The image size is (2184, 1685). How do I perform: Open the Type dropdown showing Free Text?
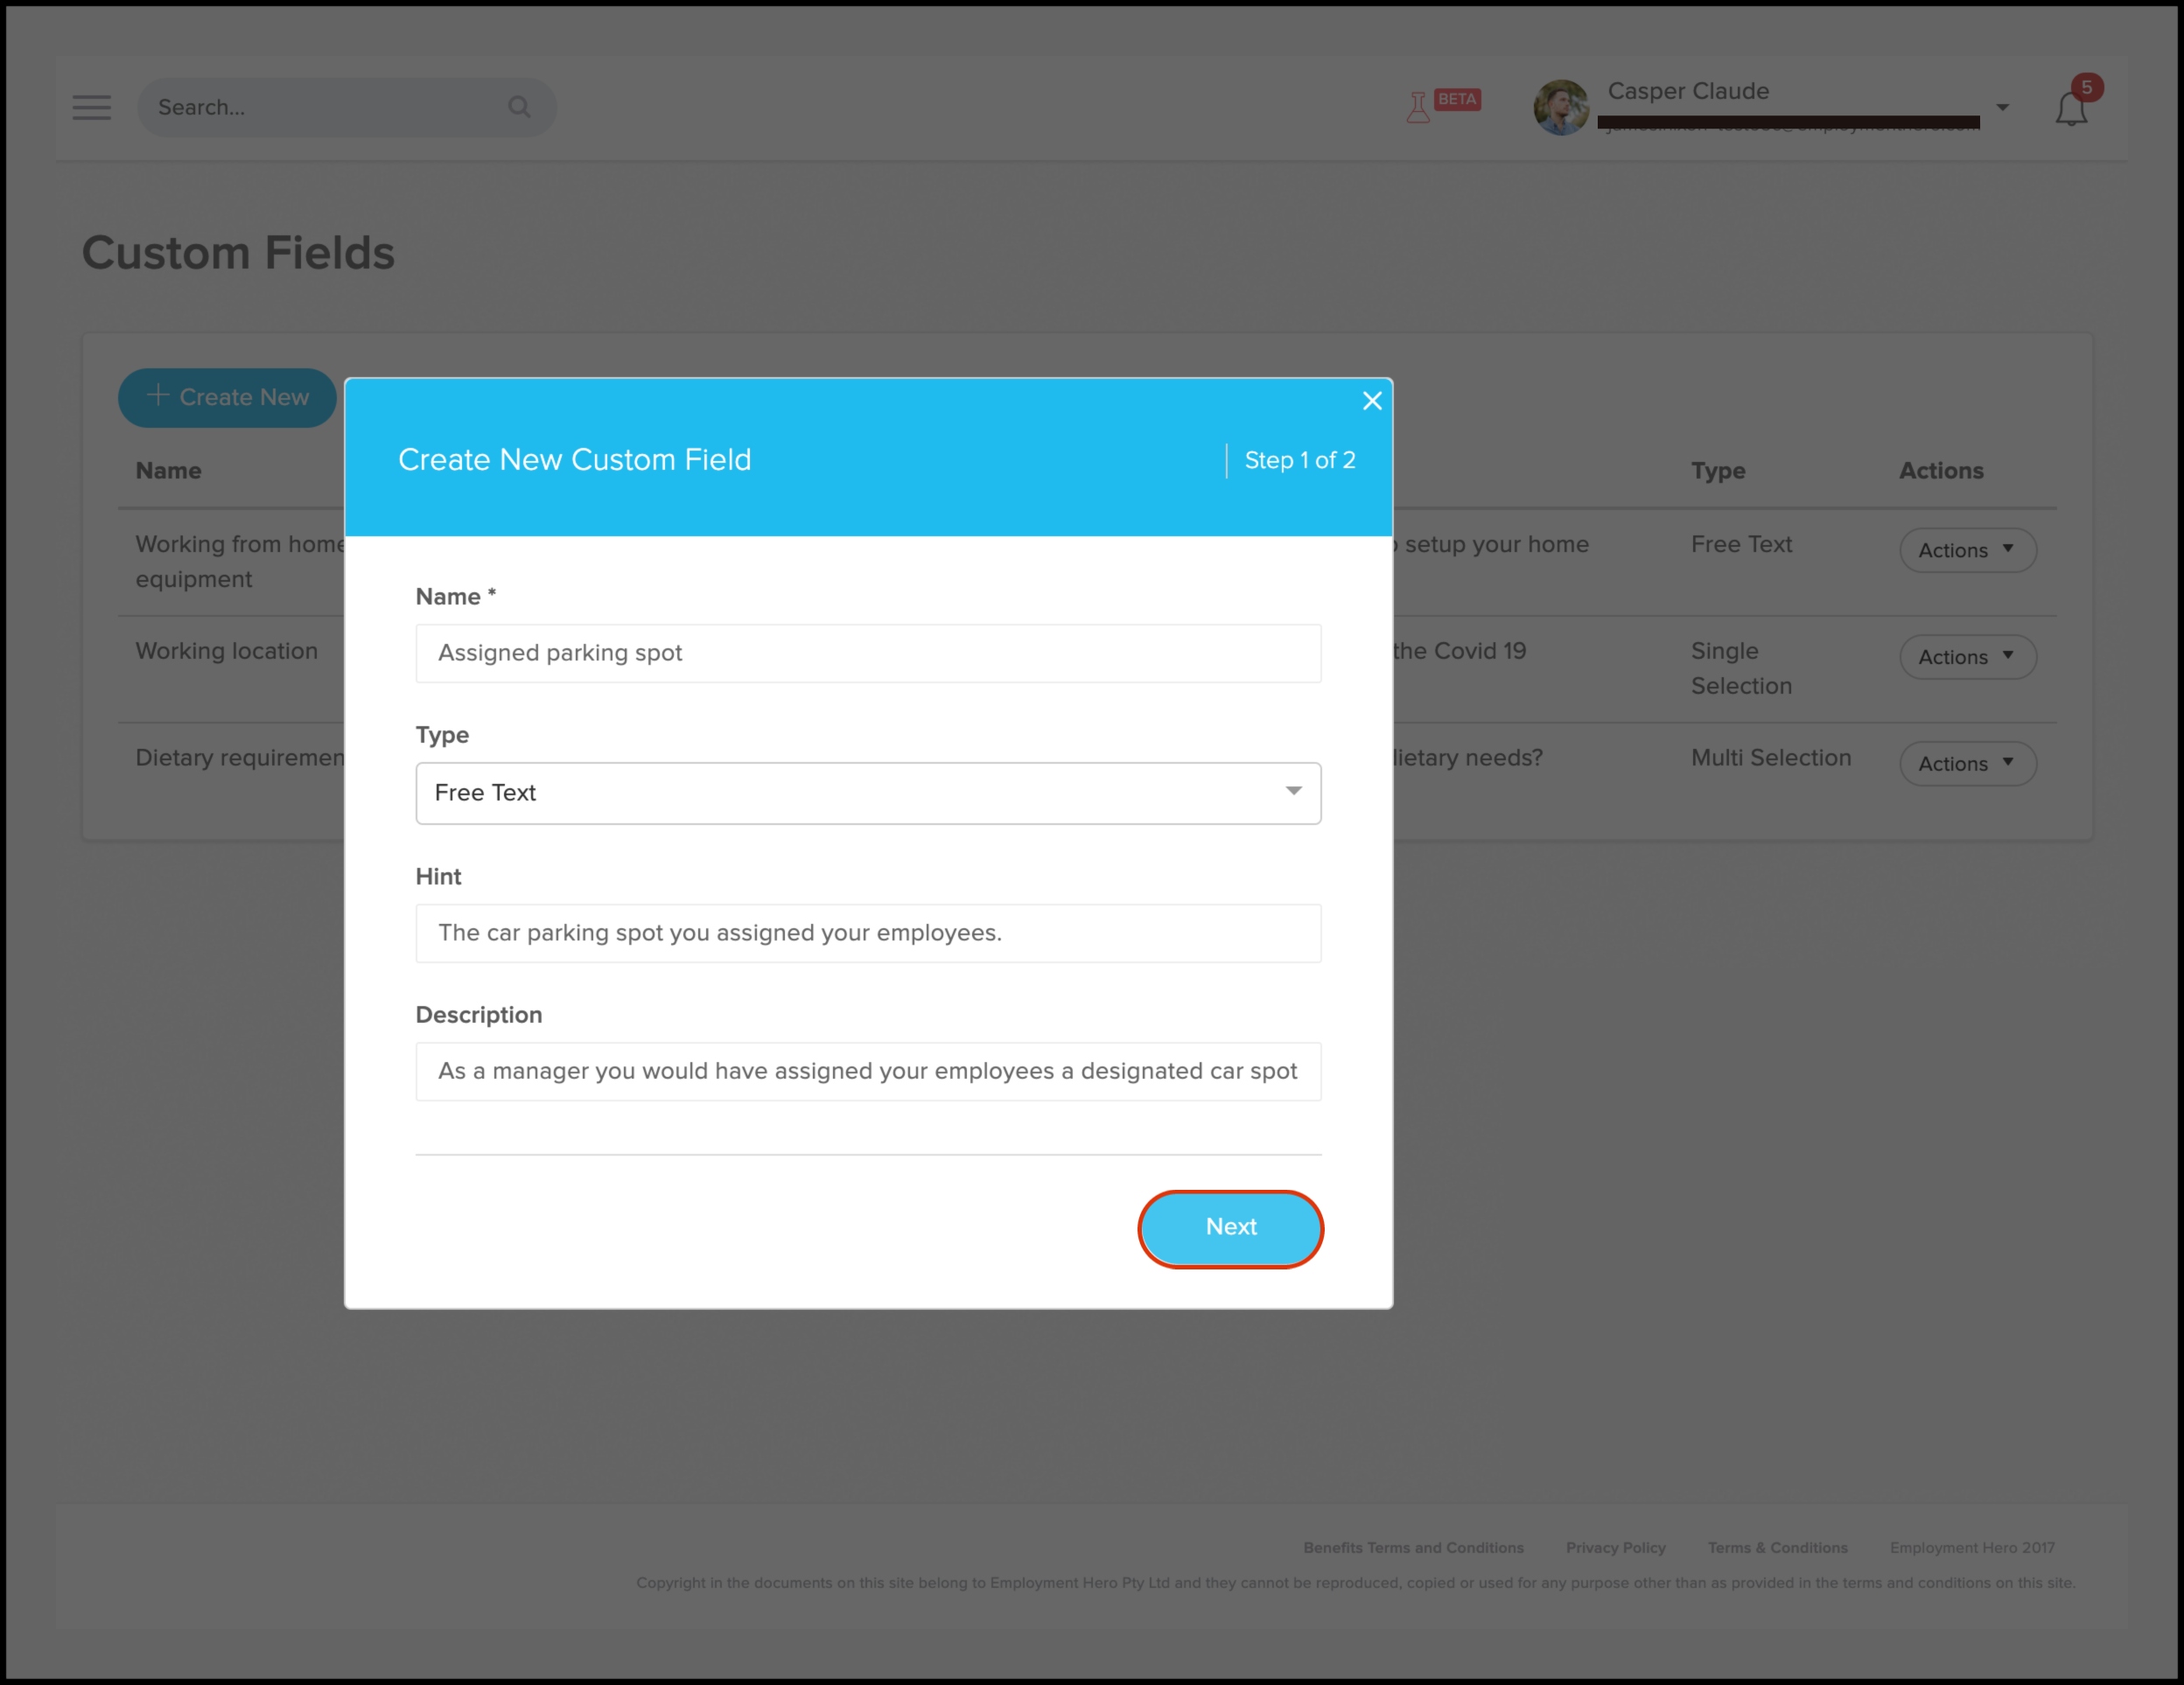(x=867, y=793)
